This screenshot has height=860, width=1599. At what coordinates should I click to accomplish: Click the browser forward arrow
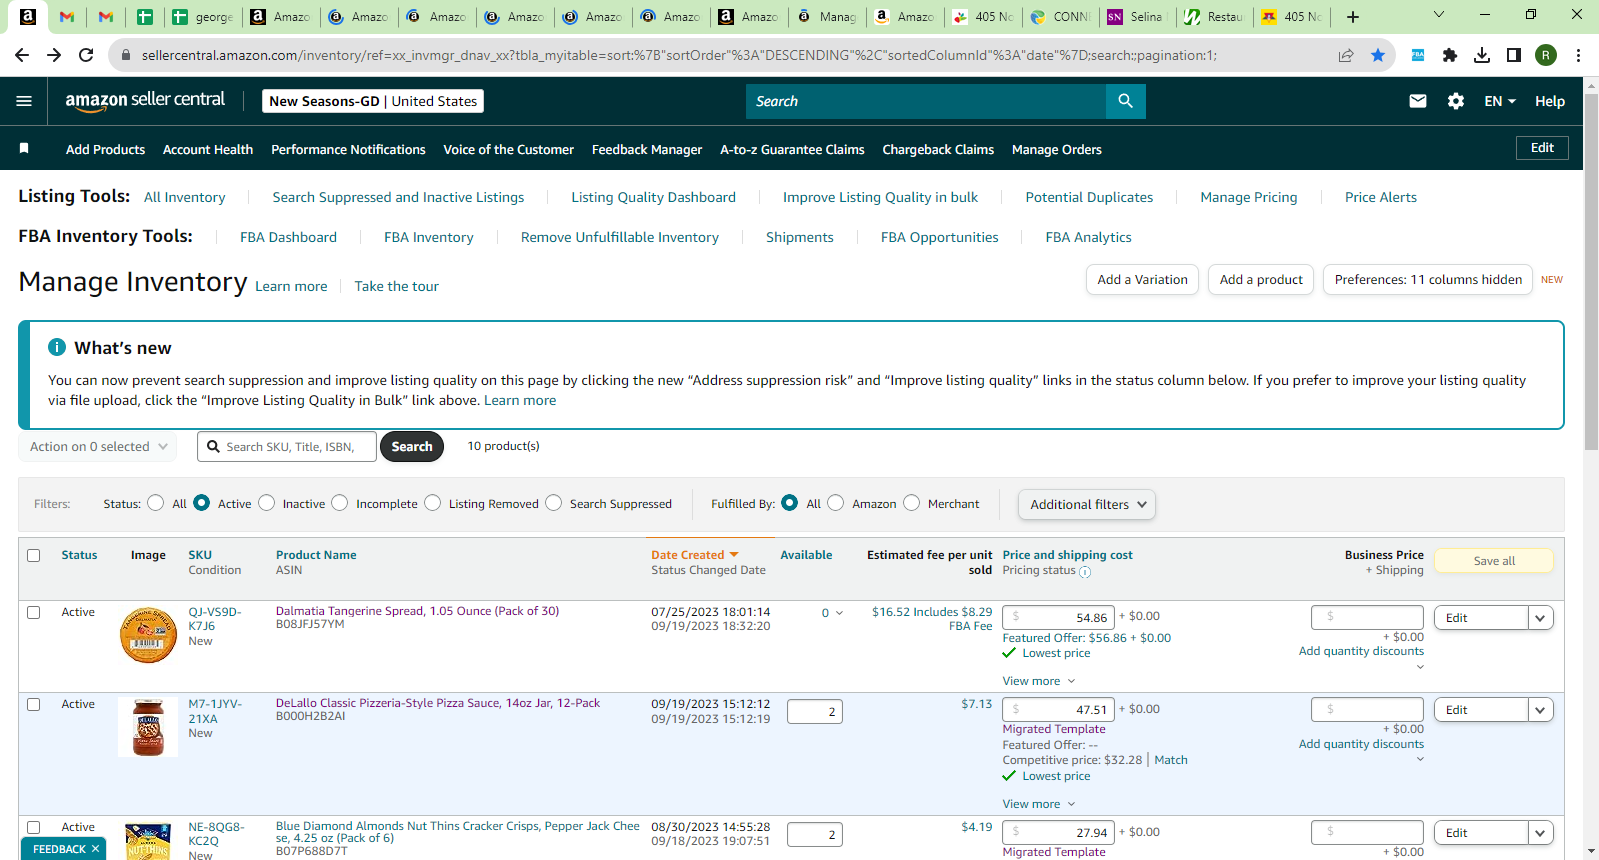pos(54,55)
